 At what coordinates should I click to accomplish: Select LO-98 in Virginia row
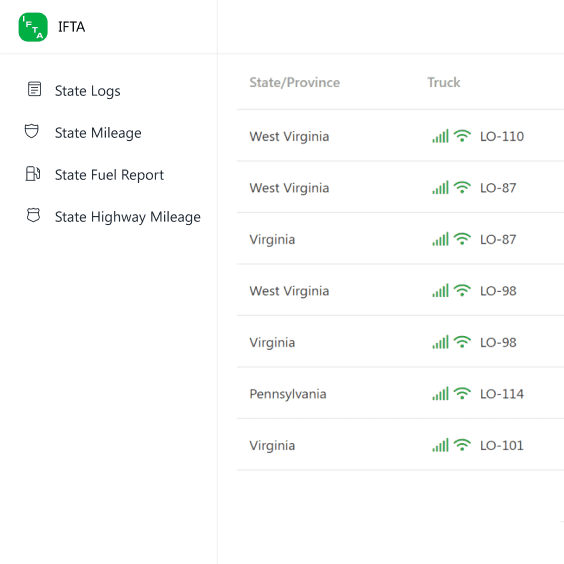(x=498, y=342)
